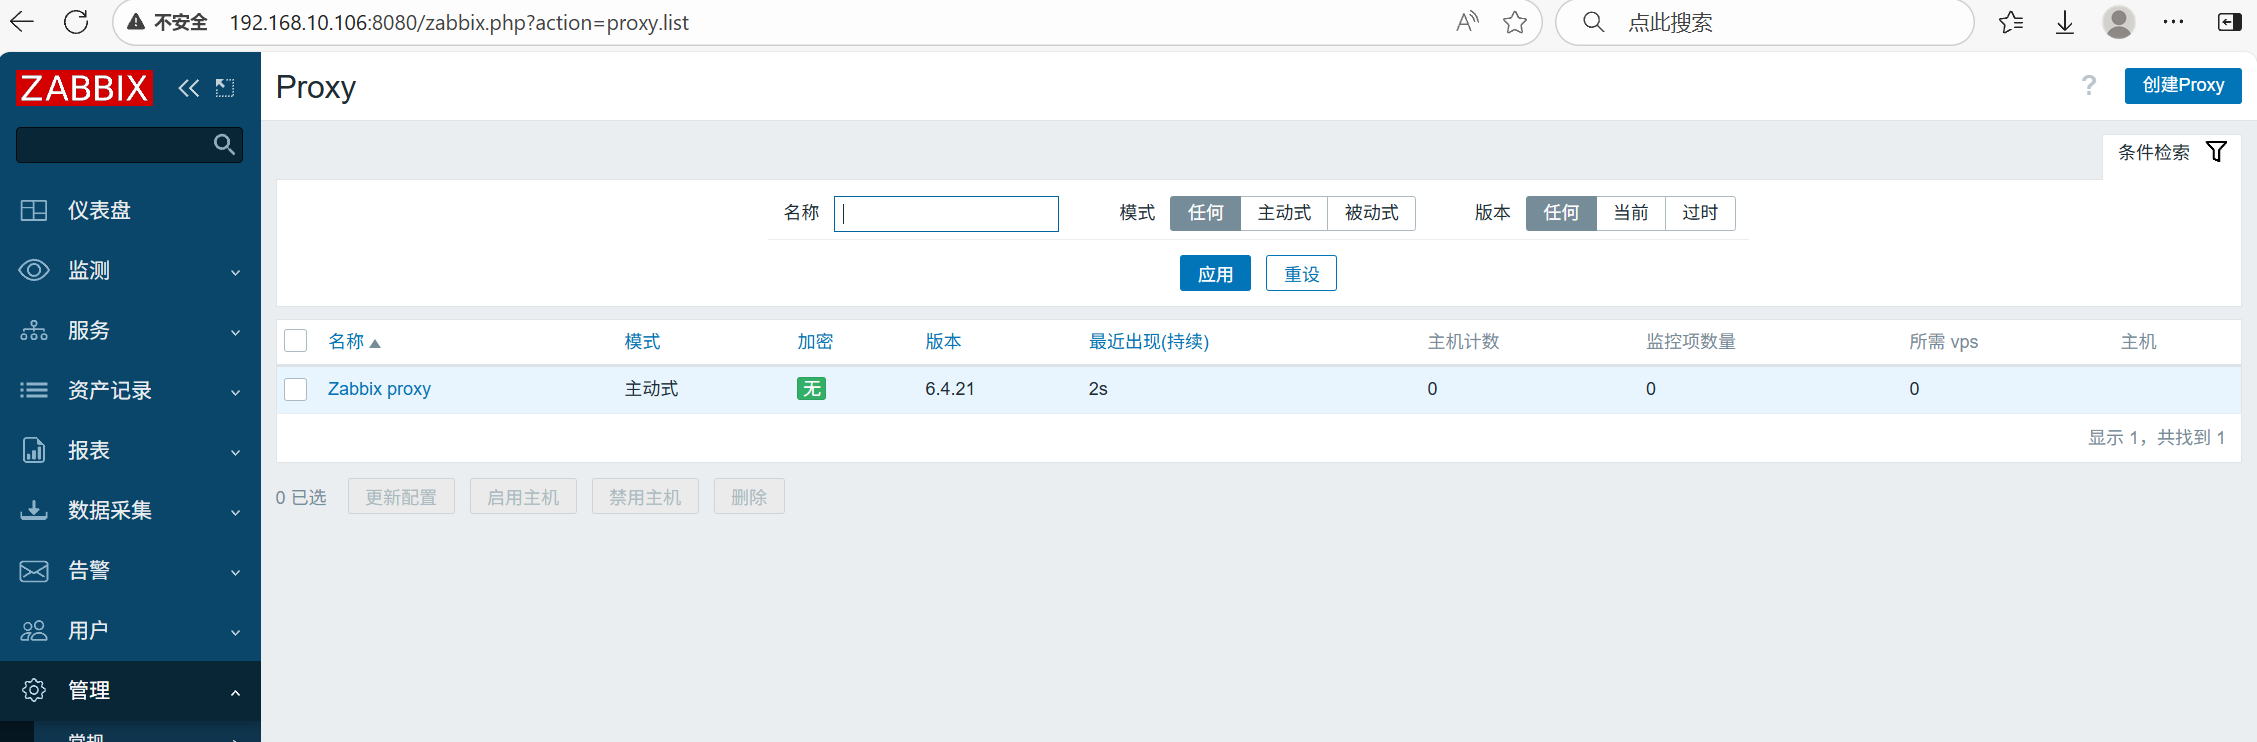This screenshot has height=742, width=2257.
Task: Select version 任何 option
Action: [x=1561, y=213]
